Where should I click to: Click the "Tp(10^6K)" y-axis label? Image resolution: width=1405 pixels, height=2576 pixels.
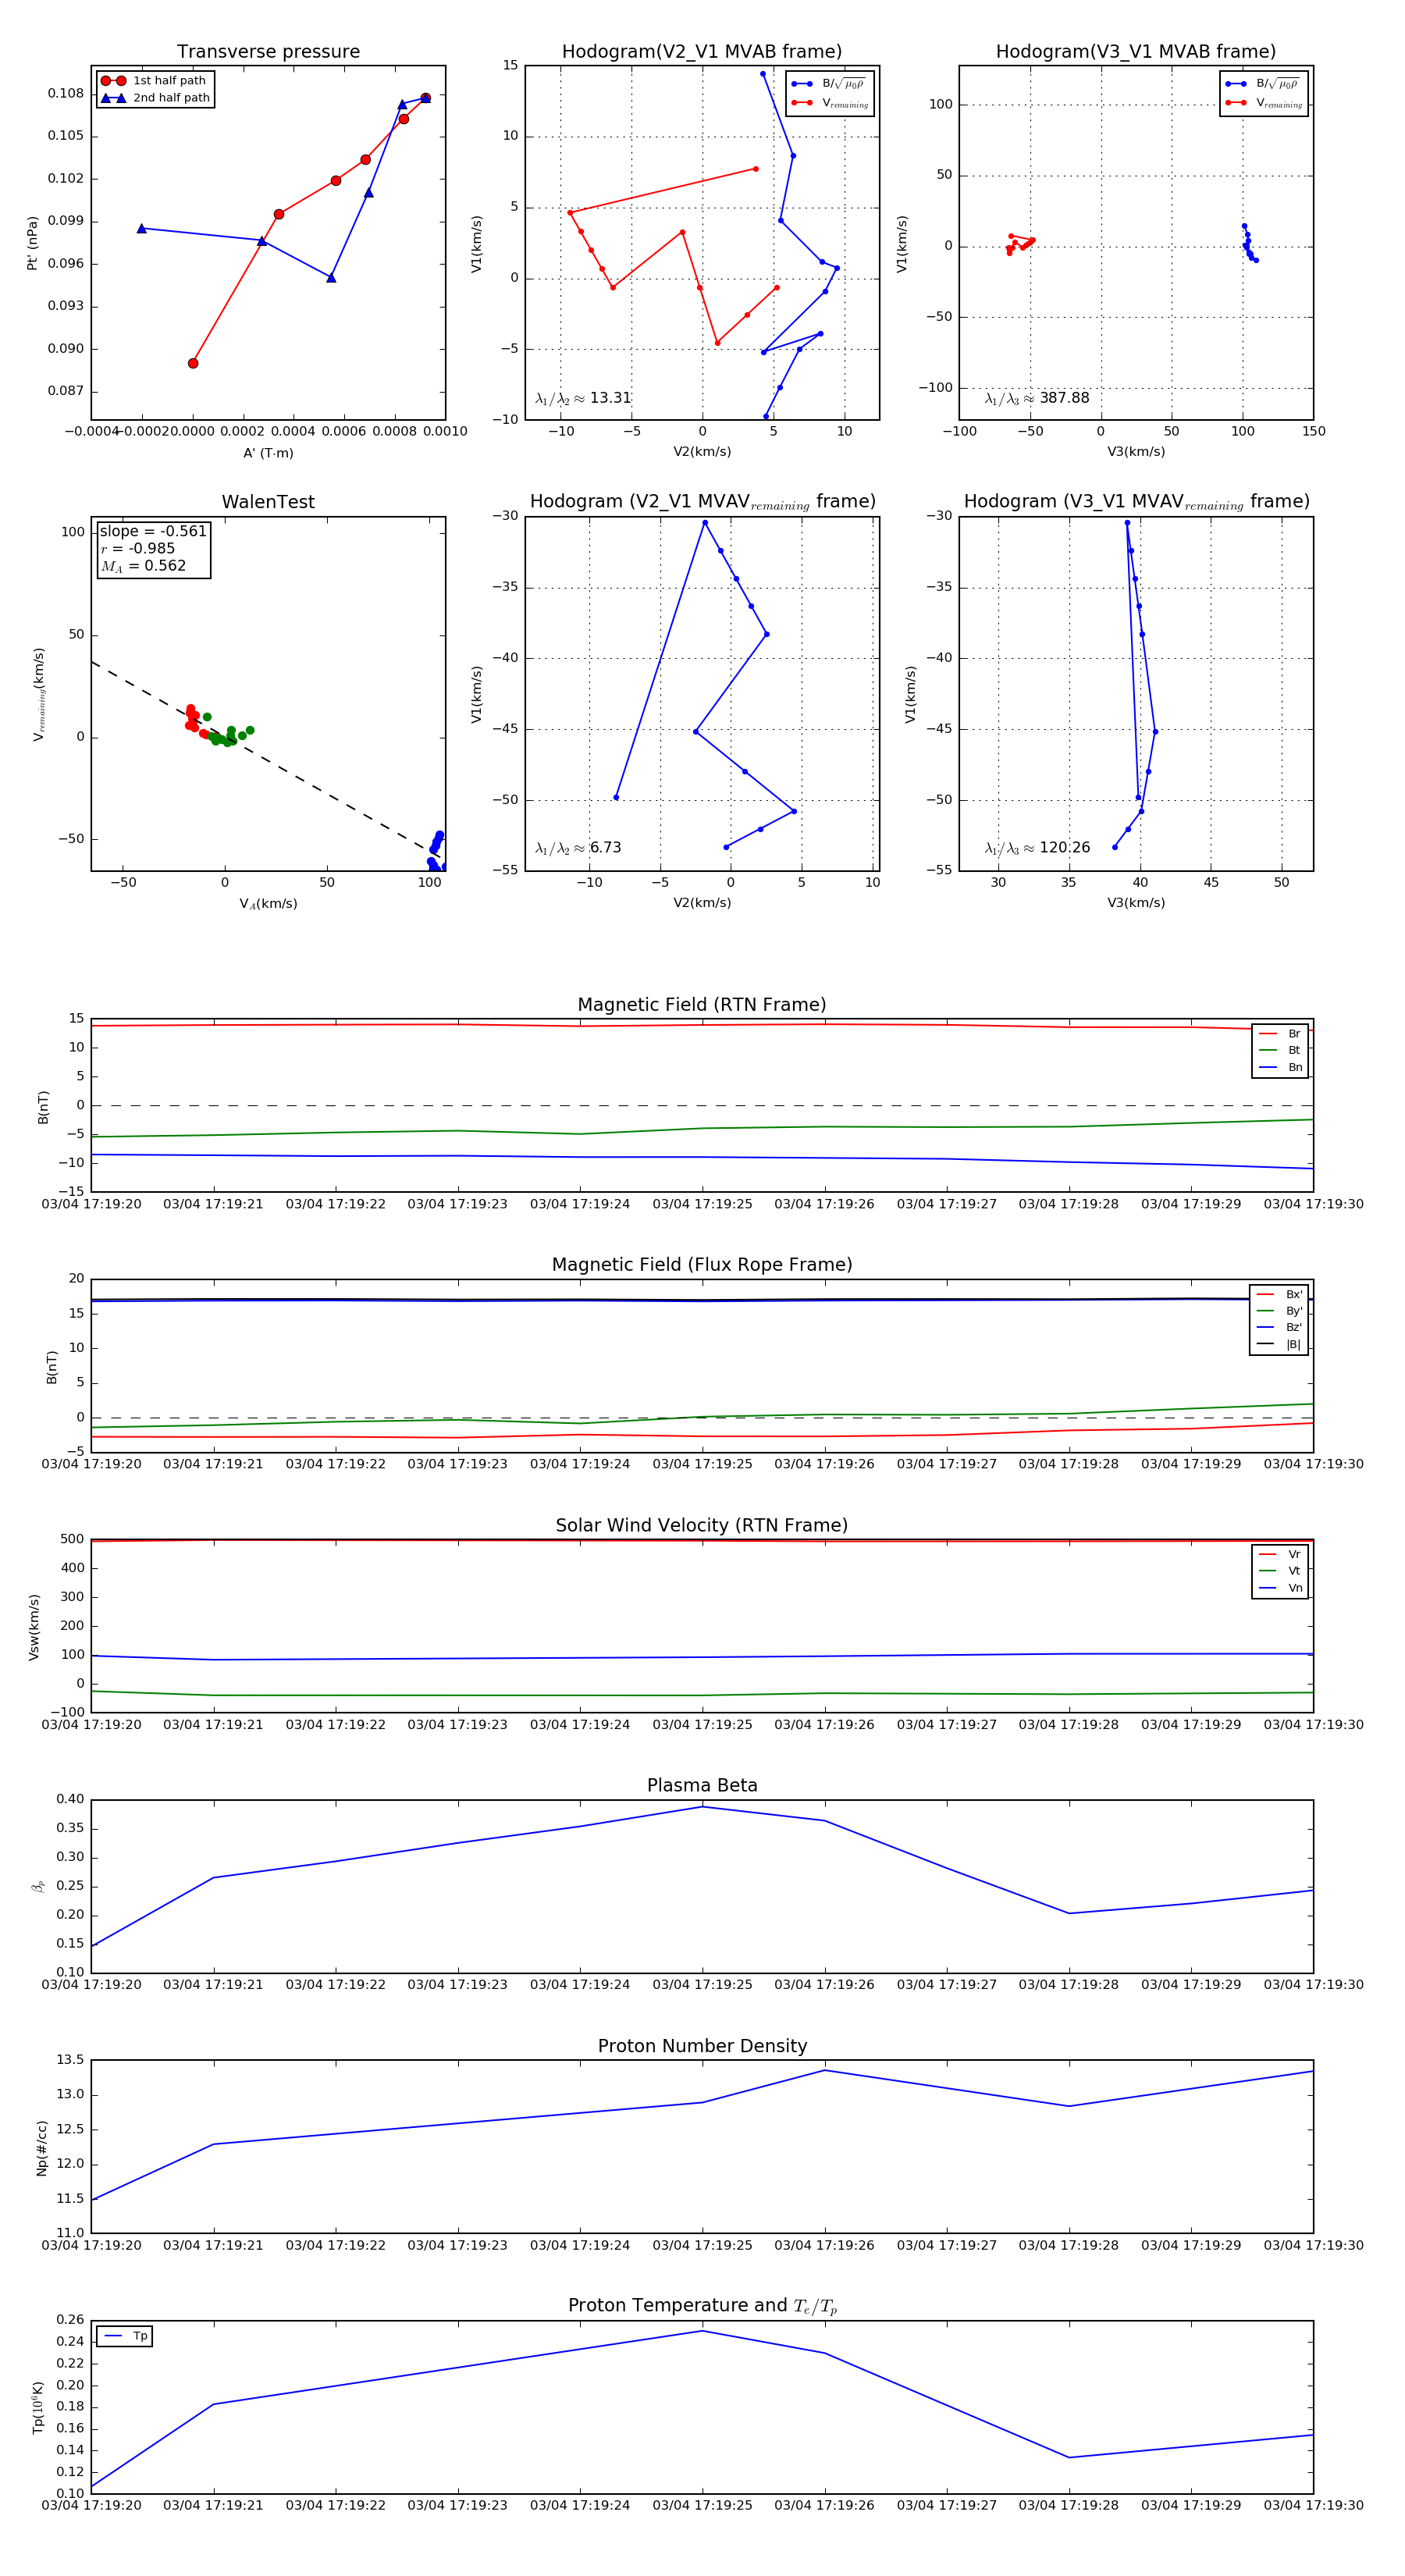point(37,2407)
